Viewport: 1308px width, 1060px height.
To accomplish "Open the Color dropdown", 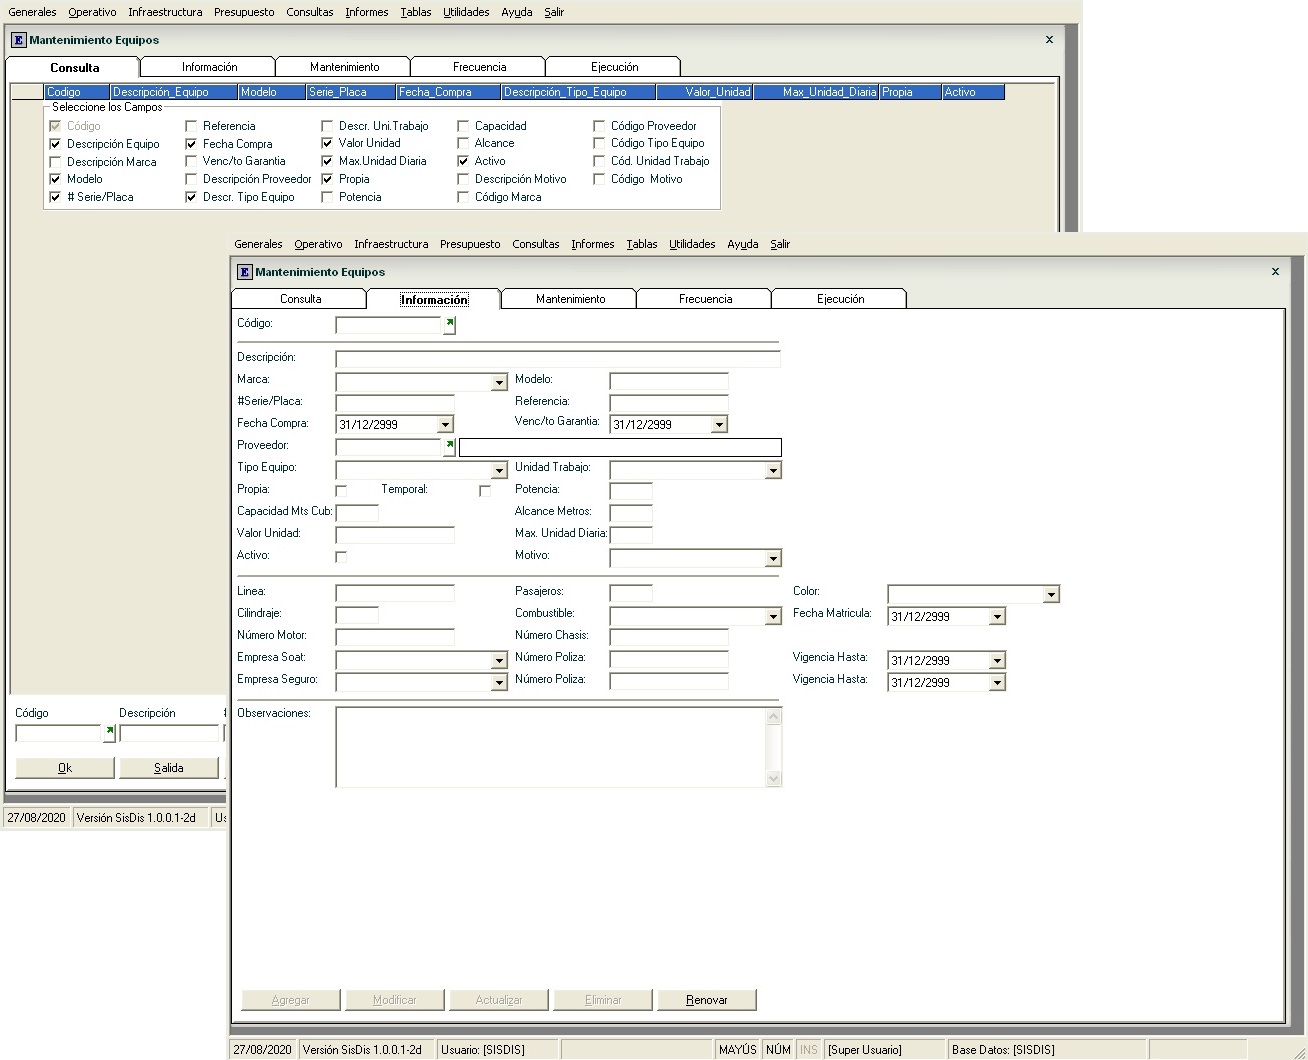I will [1050, 595].
